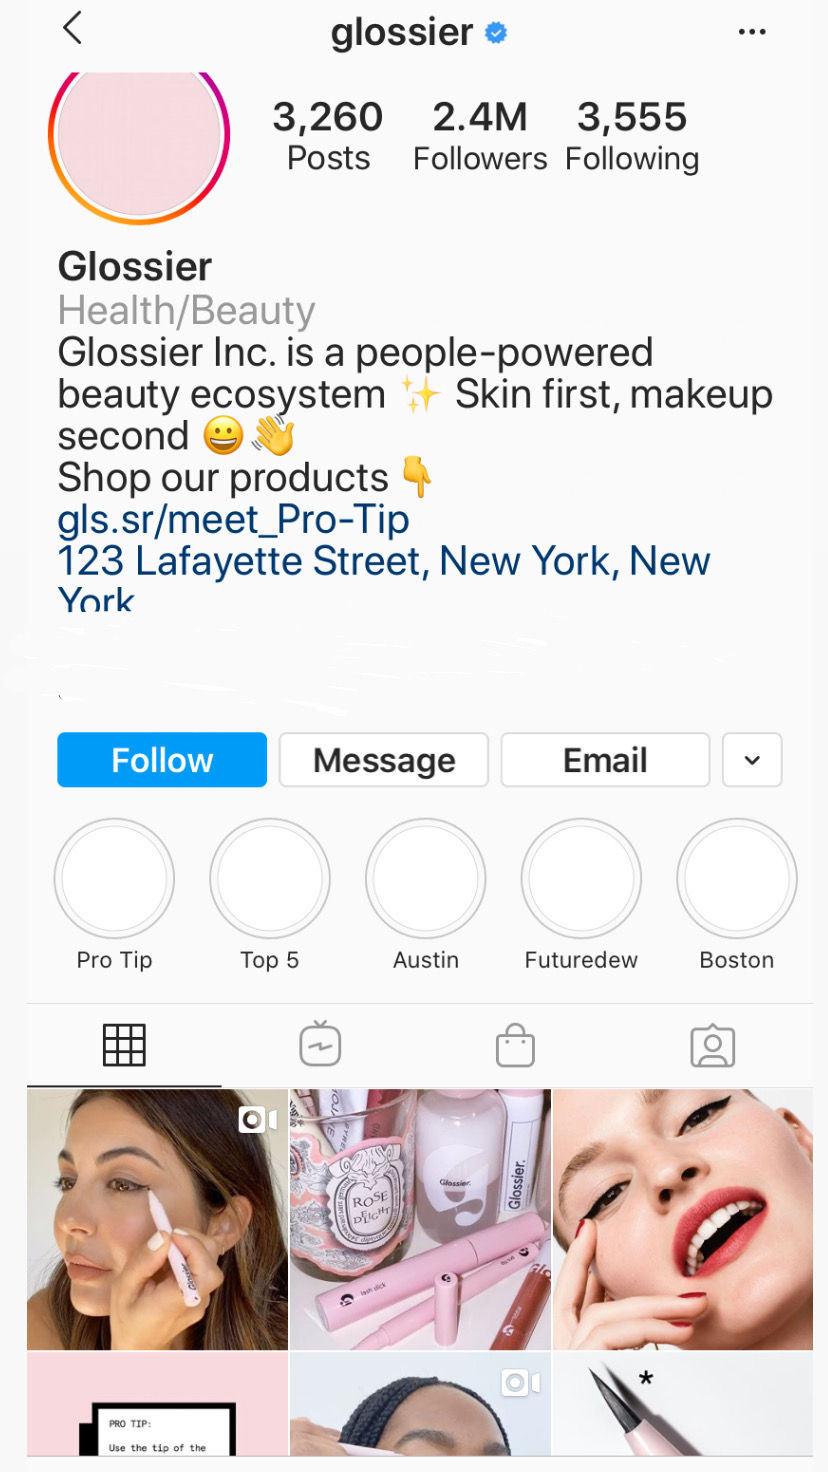Follow the Glossier account
Image resolution: width=828 pixels, height=1472 pixels.
pyautogui.click(x=162, y=760)
